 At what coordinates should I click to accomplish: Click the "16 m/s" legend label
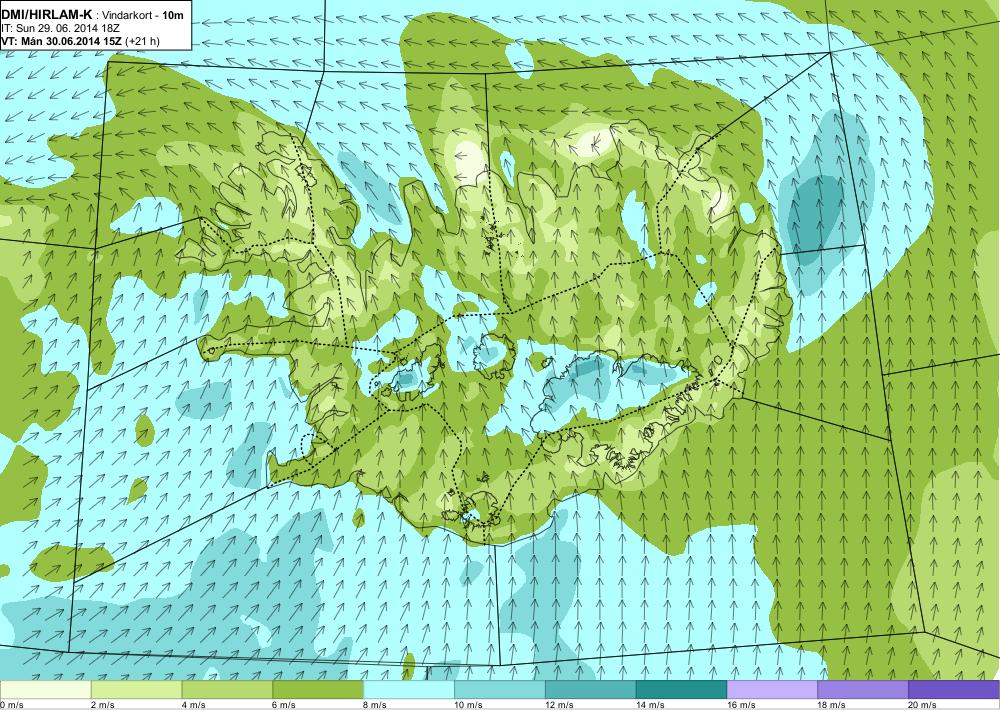pyautogui.click(x=742, y=705)
